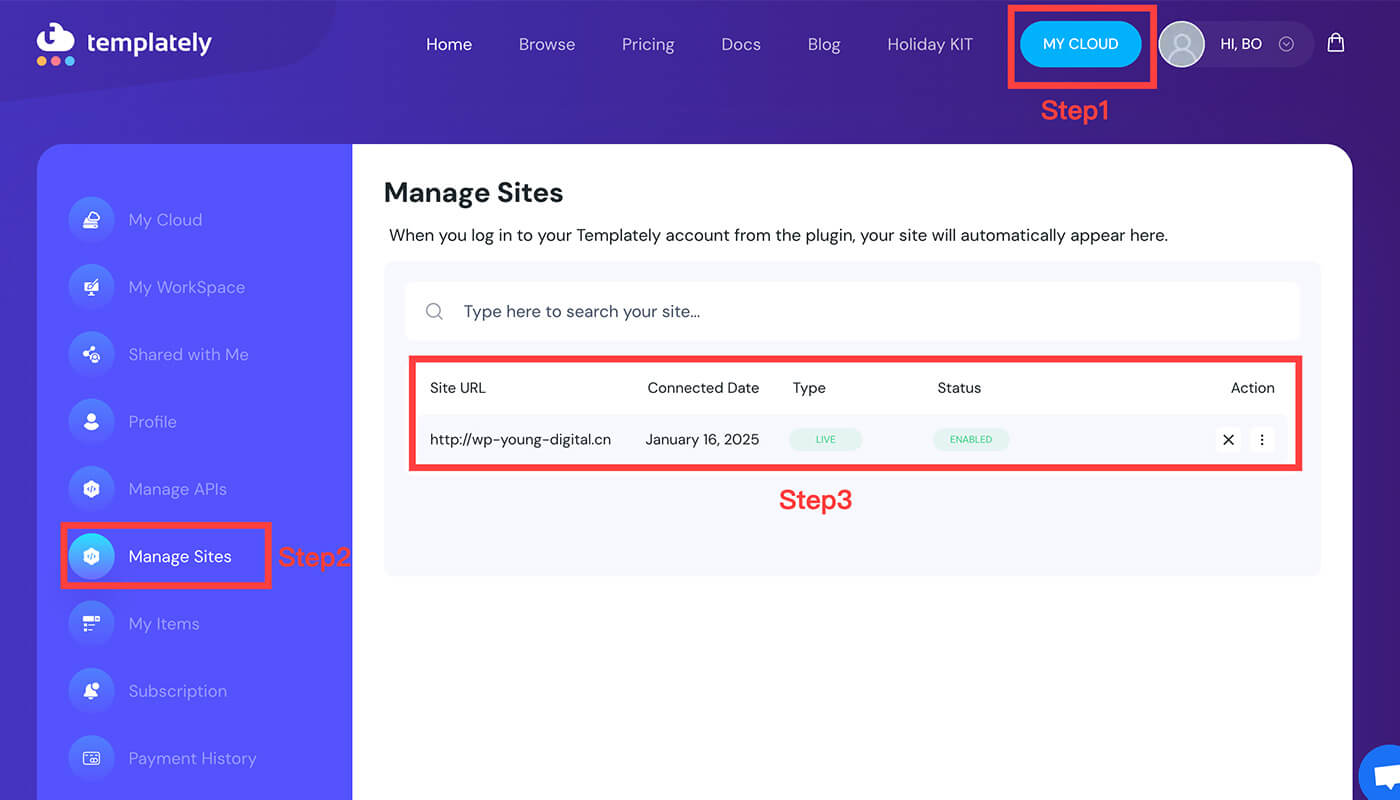Click the Type column header
Viewport: 1400px width, 800px height.
coord(809,388)
